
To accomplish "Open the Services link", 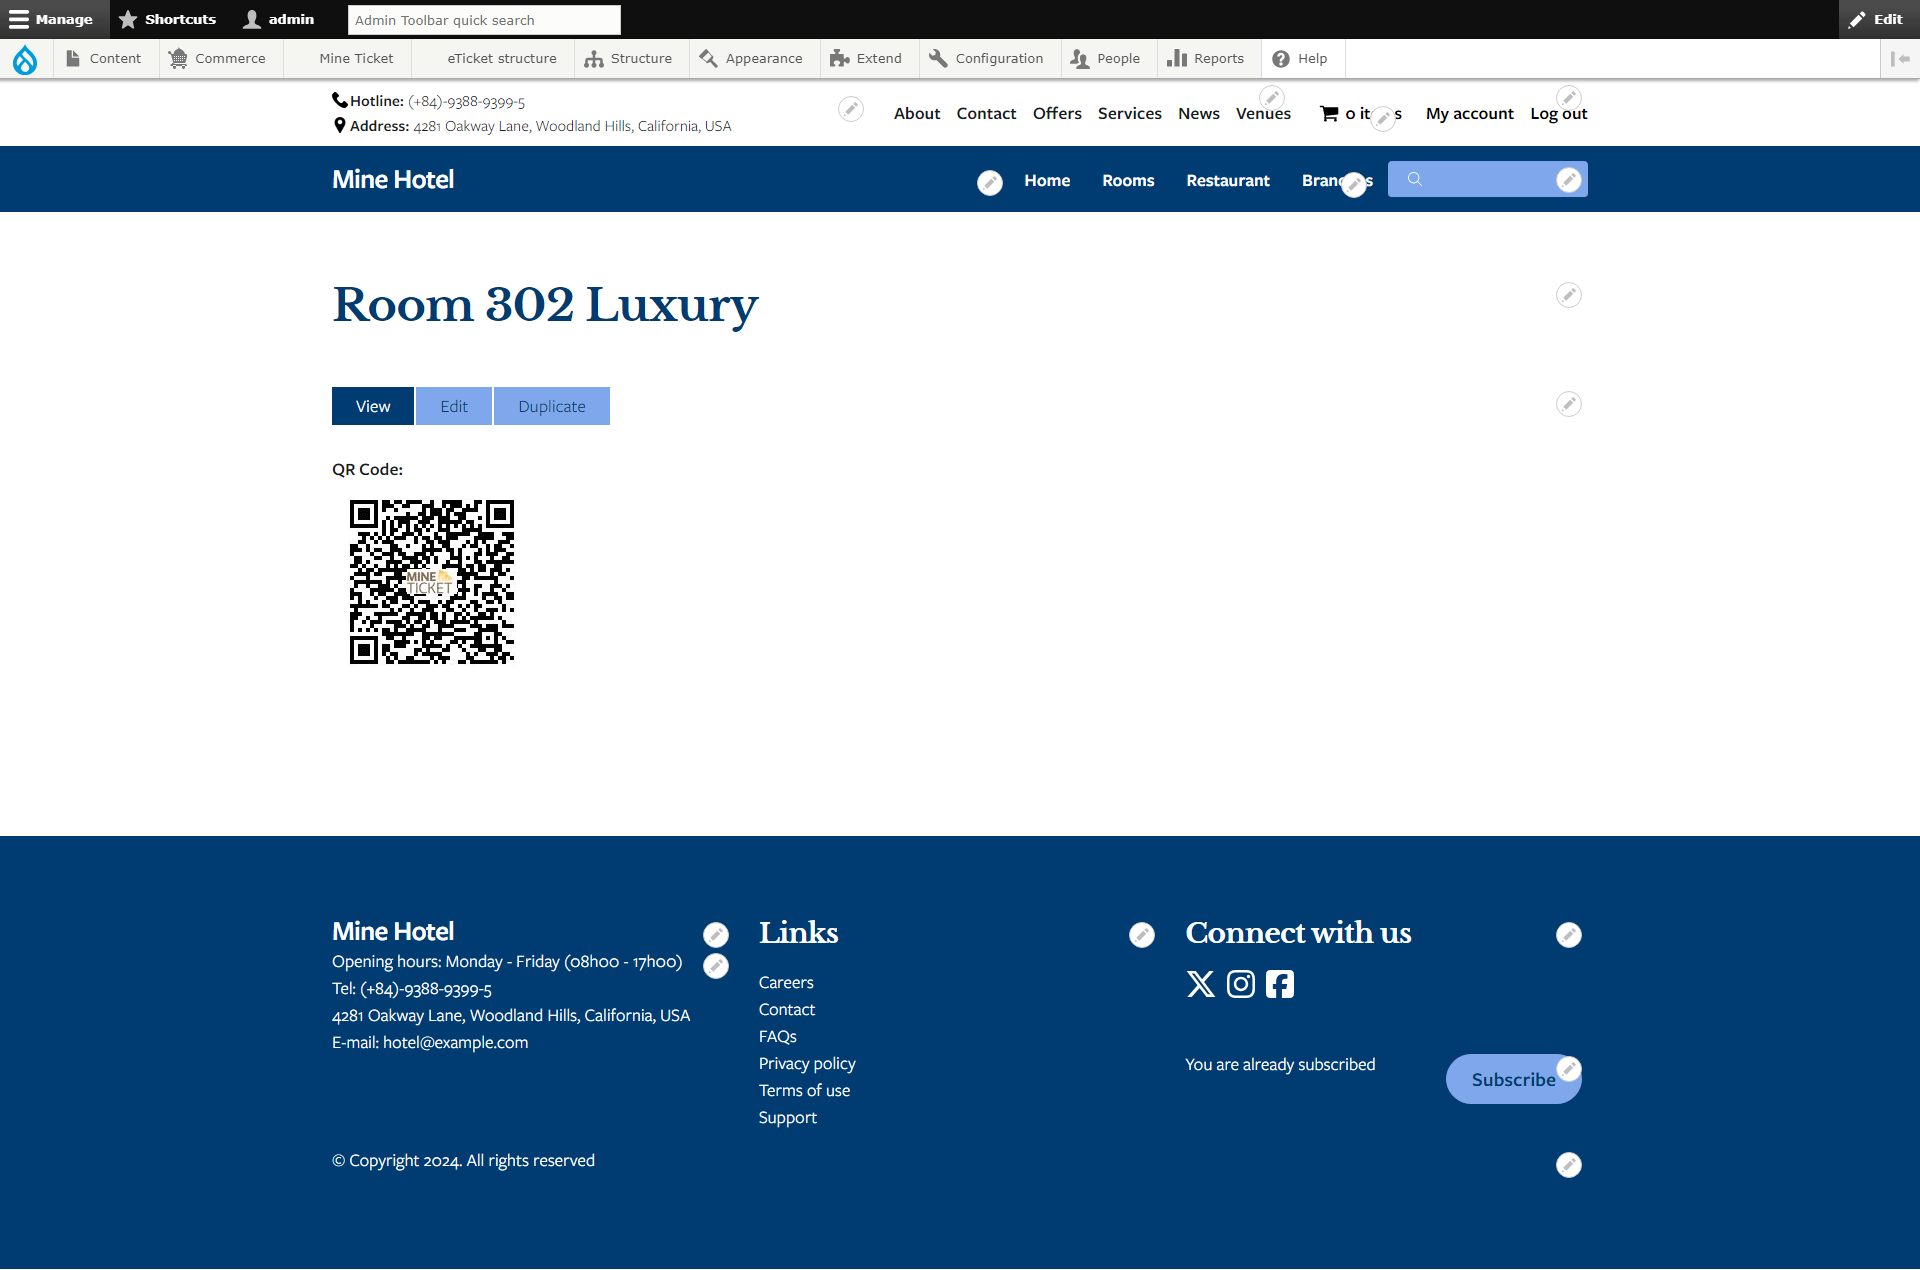I will pos(1130,114).
